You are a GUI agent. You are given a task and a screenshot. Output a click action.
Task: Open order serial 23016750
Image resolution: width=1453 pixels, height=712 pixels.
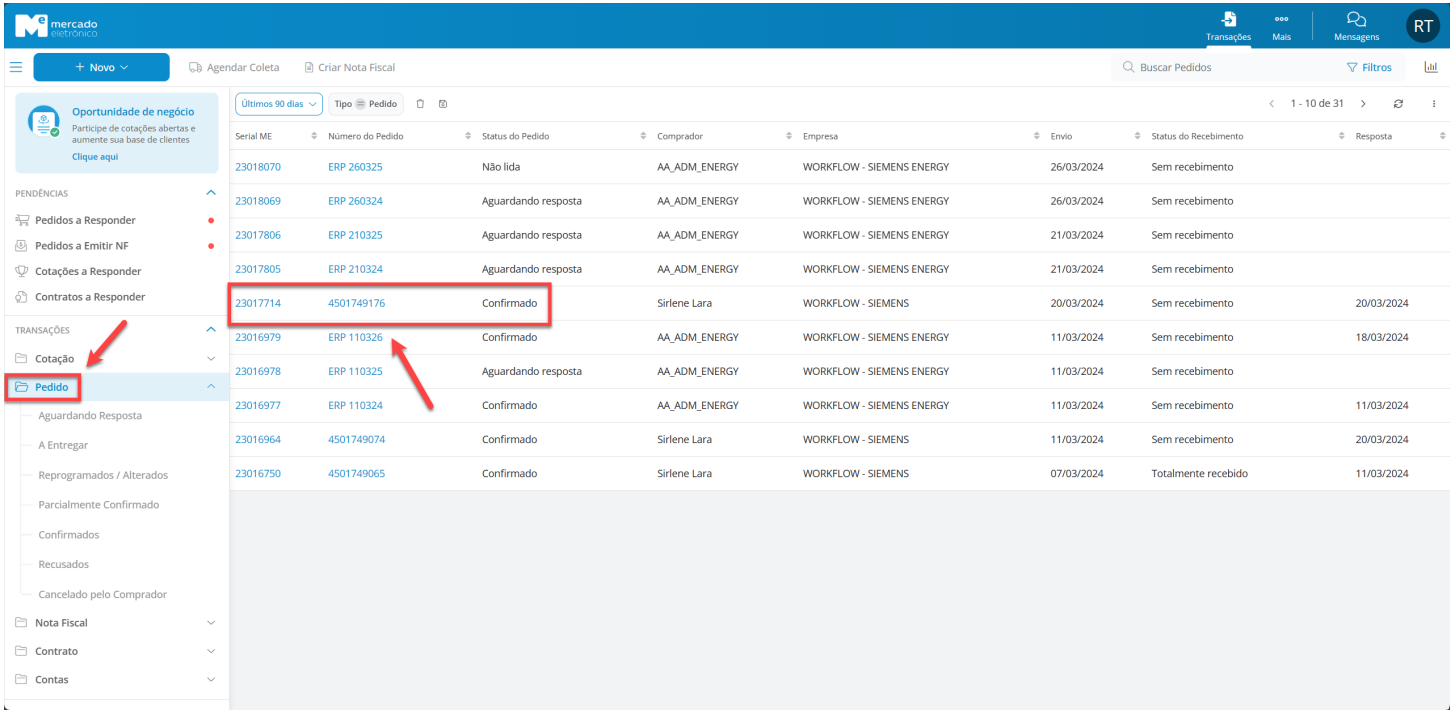258,473
